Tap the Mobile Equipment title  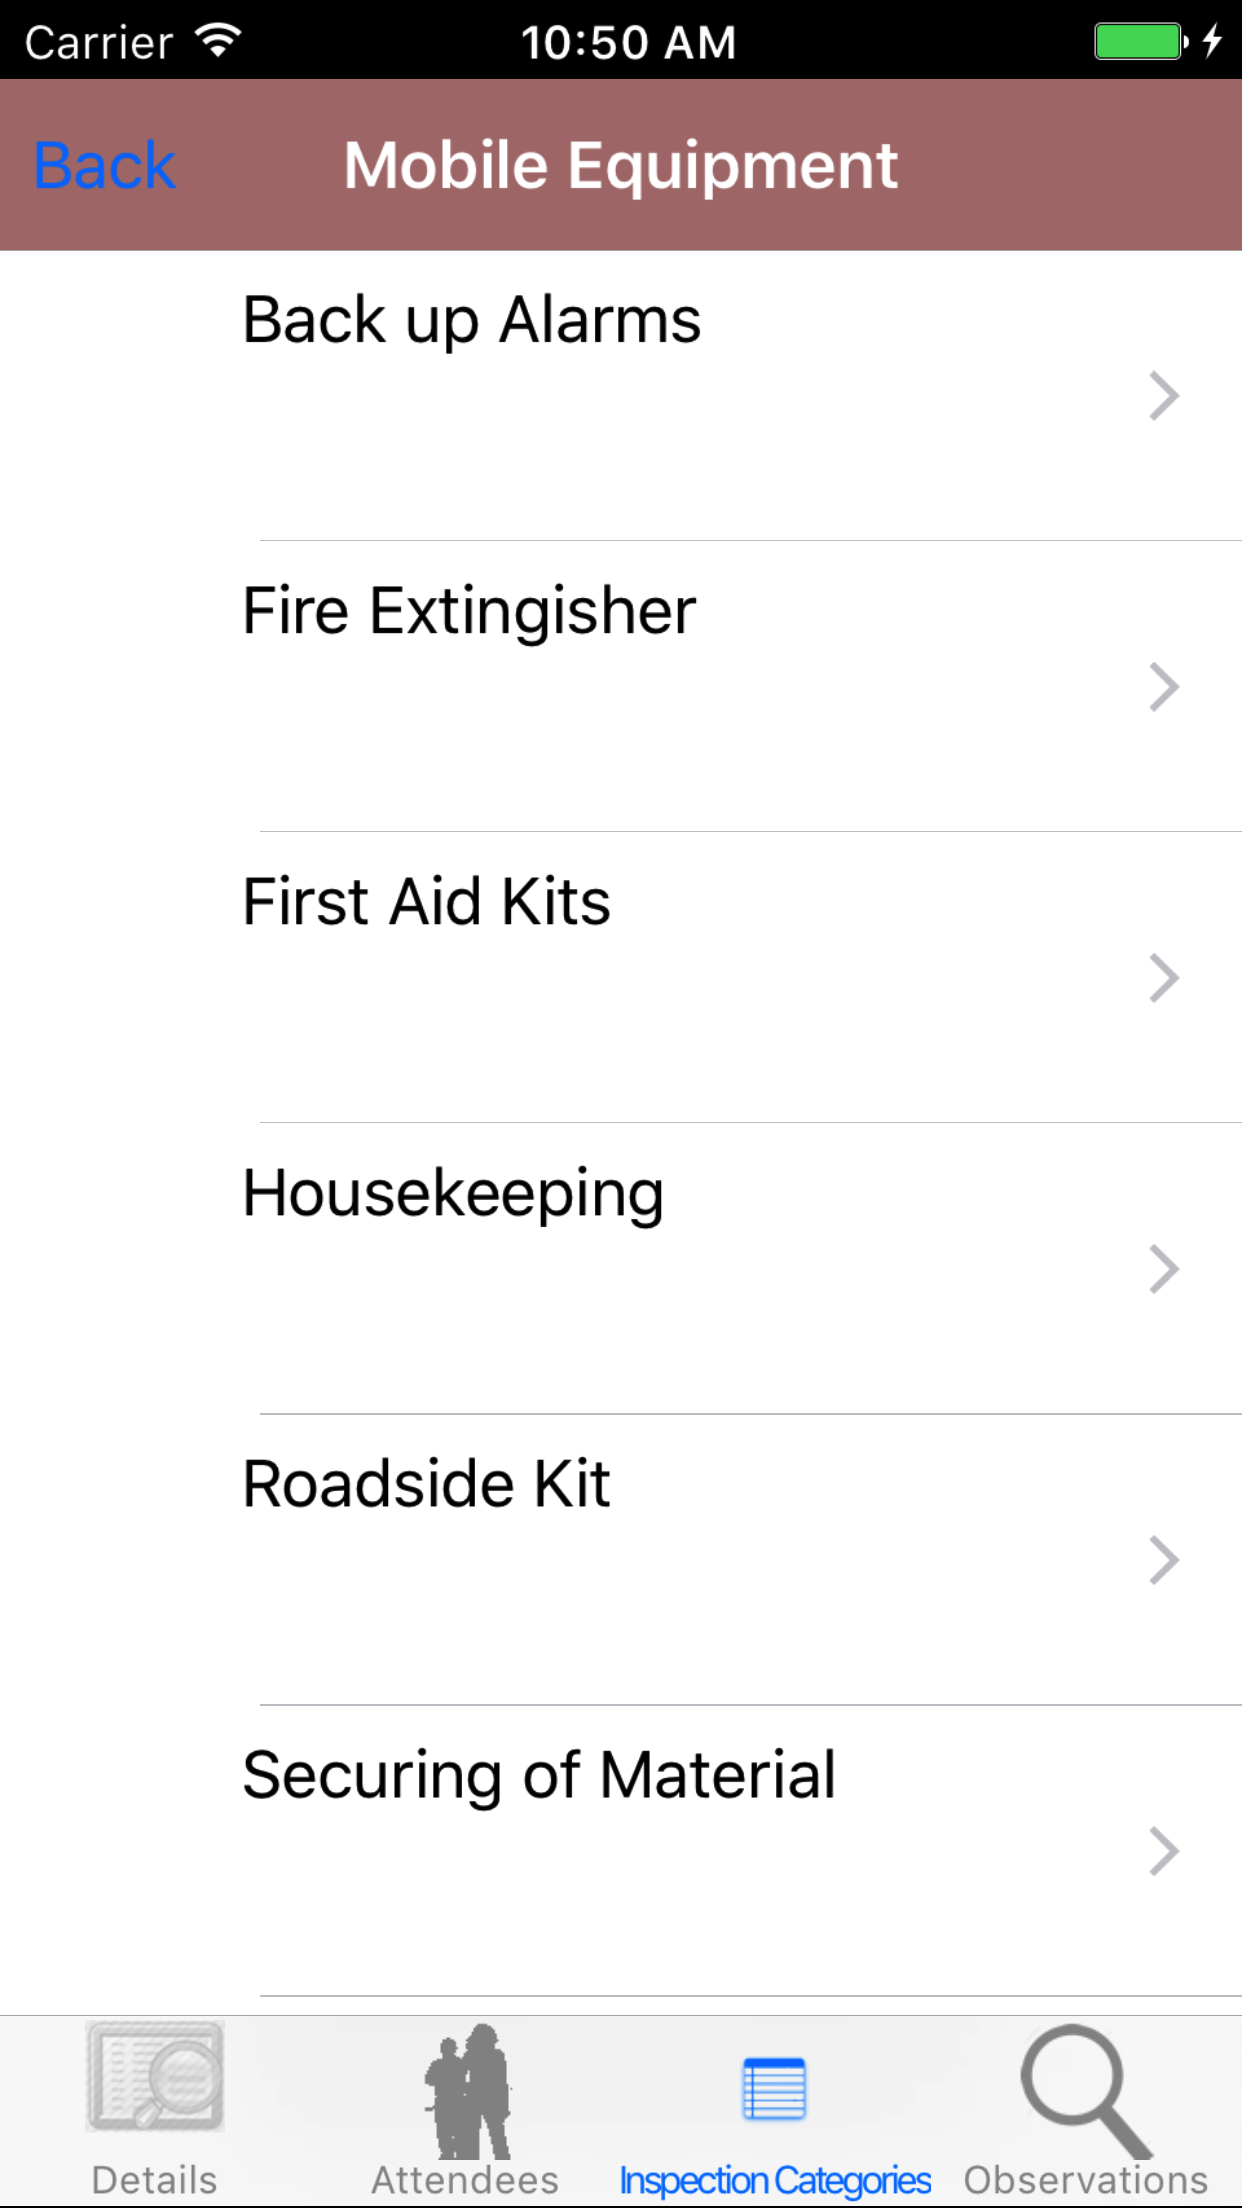click(621, 165)
